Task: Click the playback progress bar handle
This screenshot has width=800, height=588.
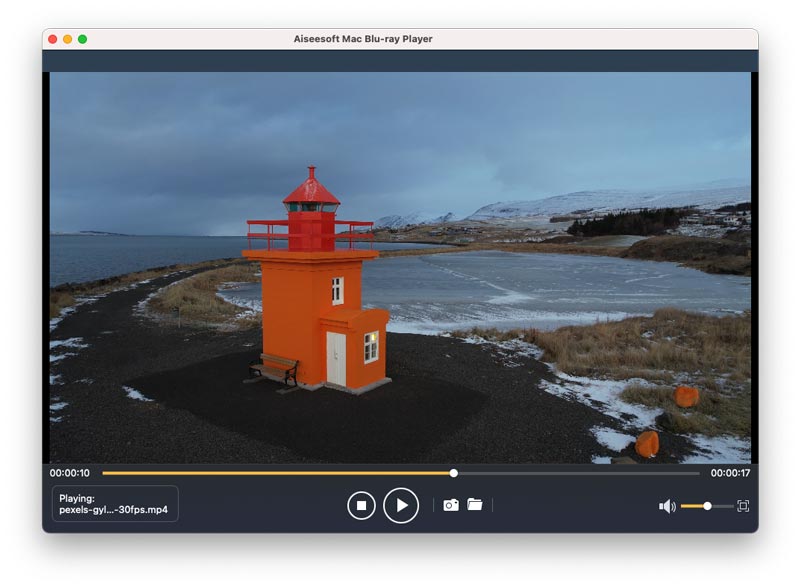Action: 454,473
